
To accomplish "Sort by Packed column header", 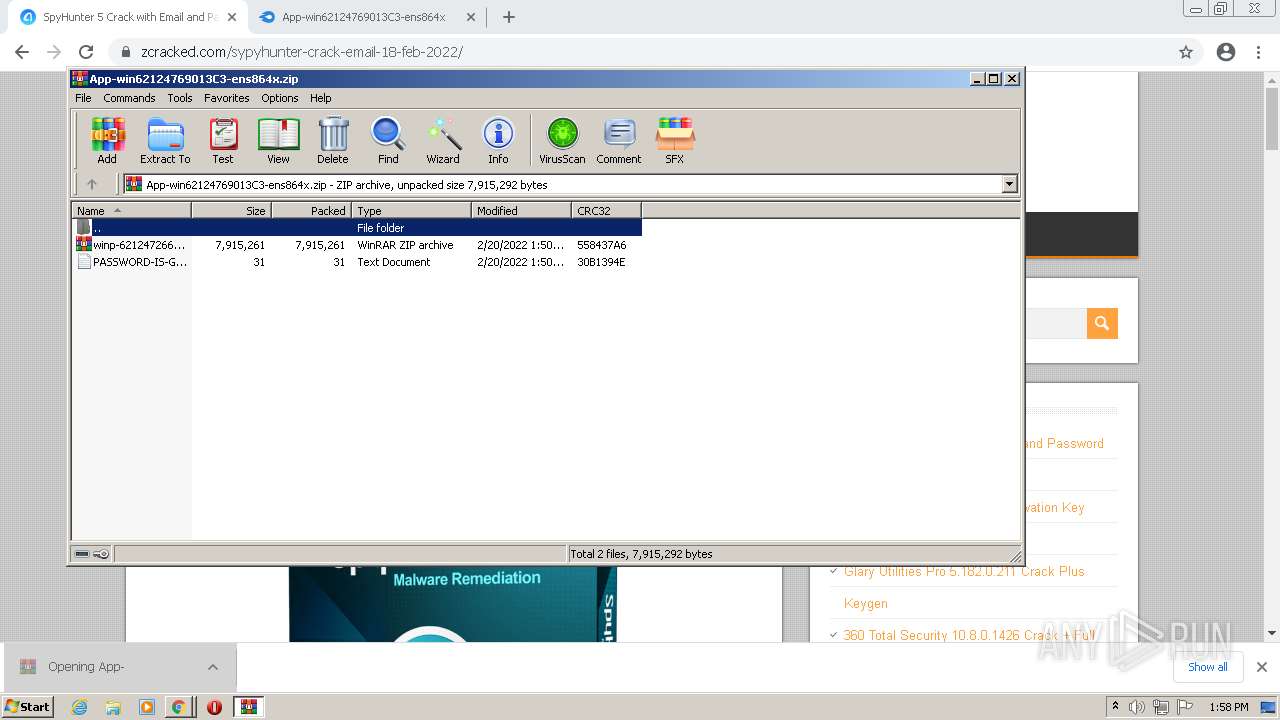I will tap(312, 210).
